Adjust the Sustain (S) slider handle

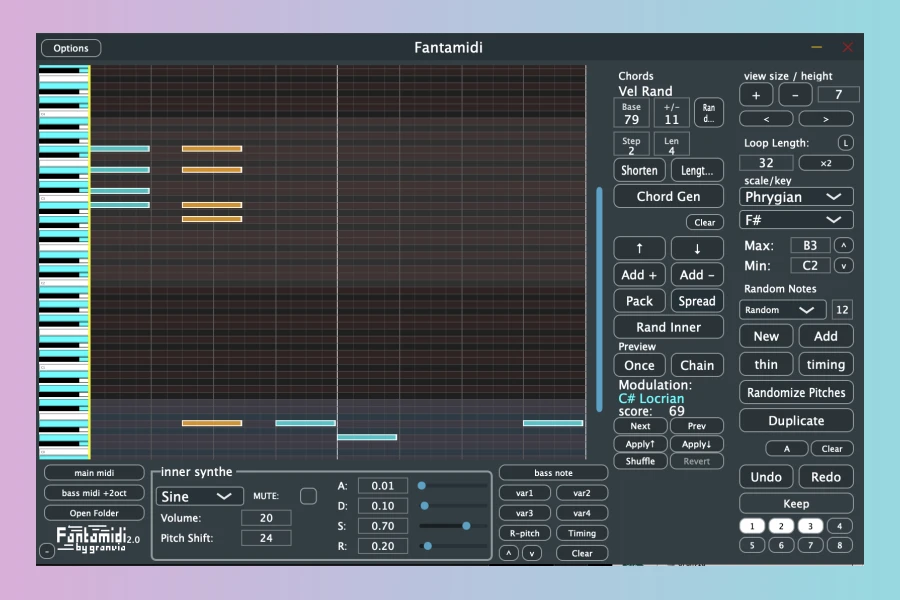pyautogui.click(x=466, y=525)
